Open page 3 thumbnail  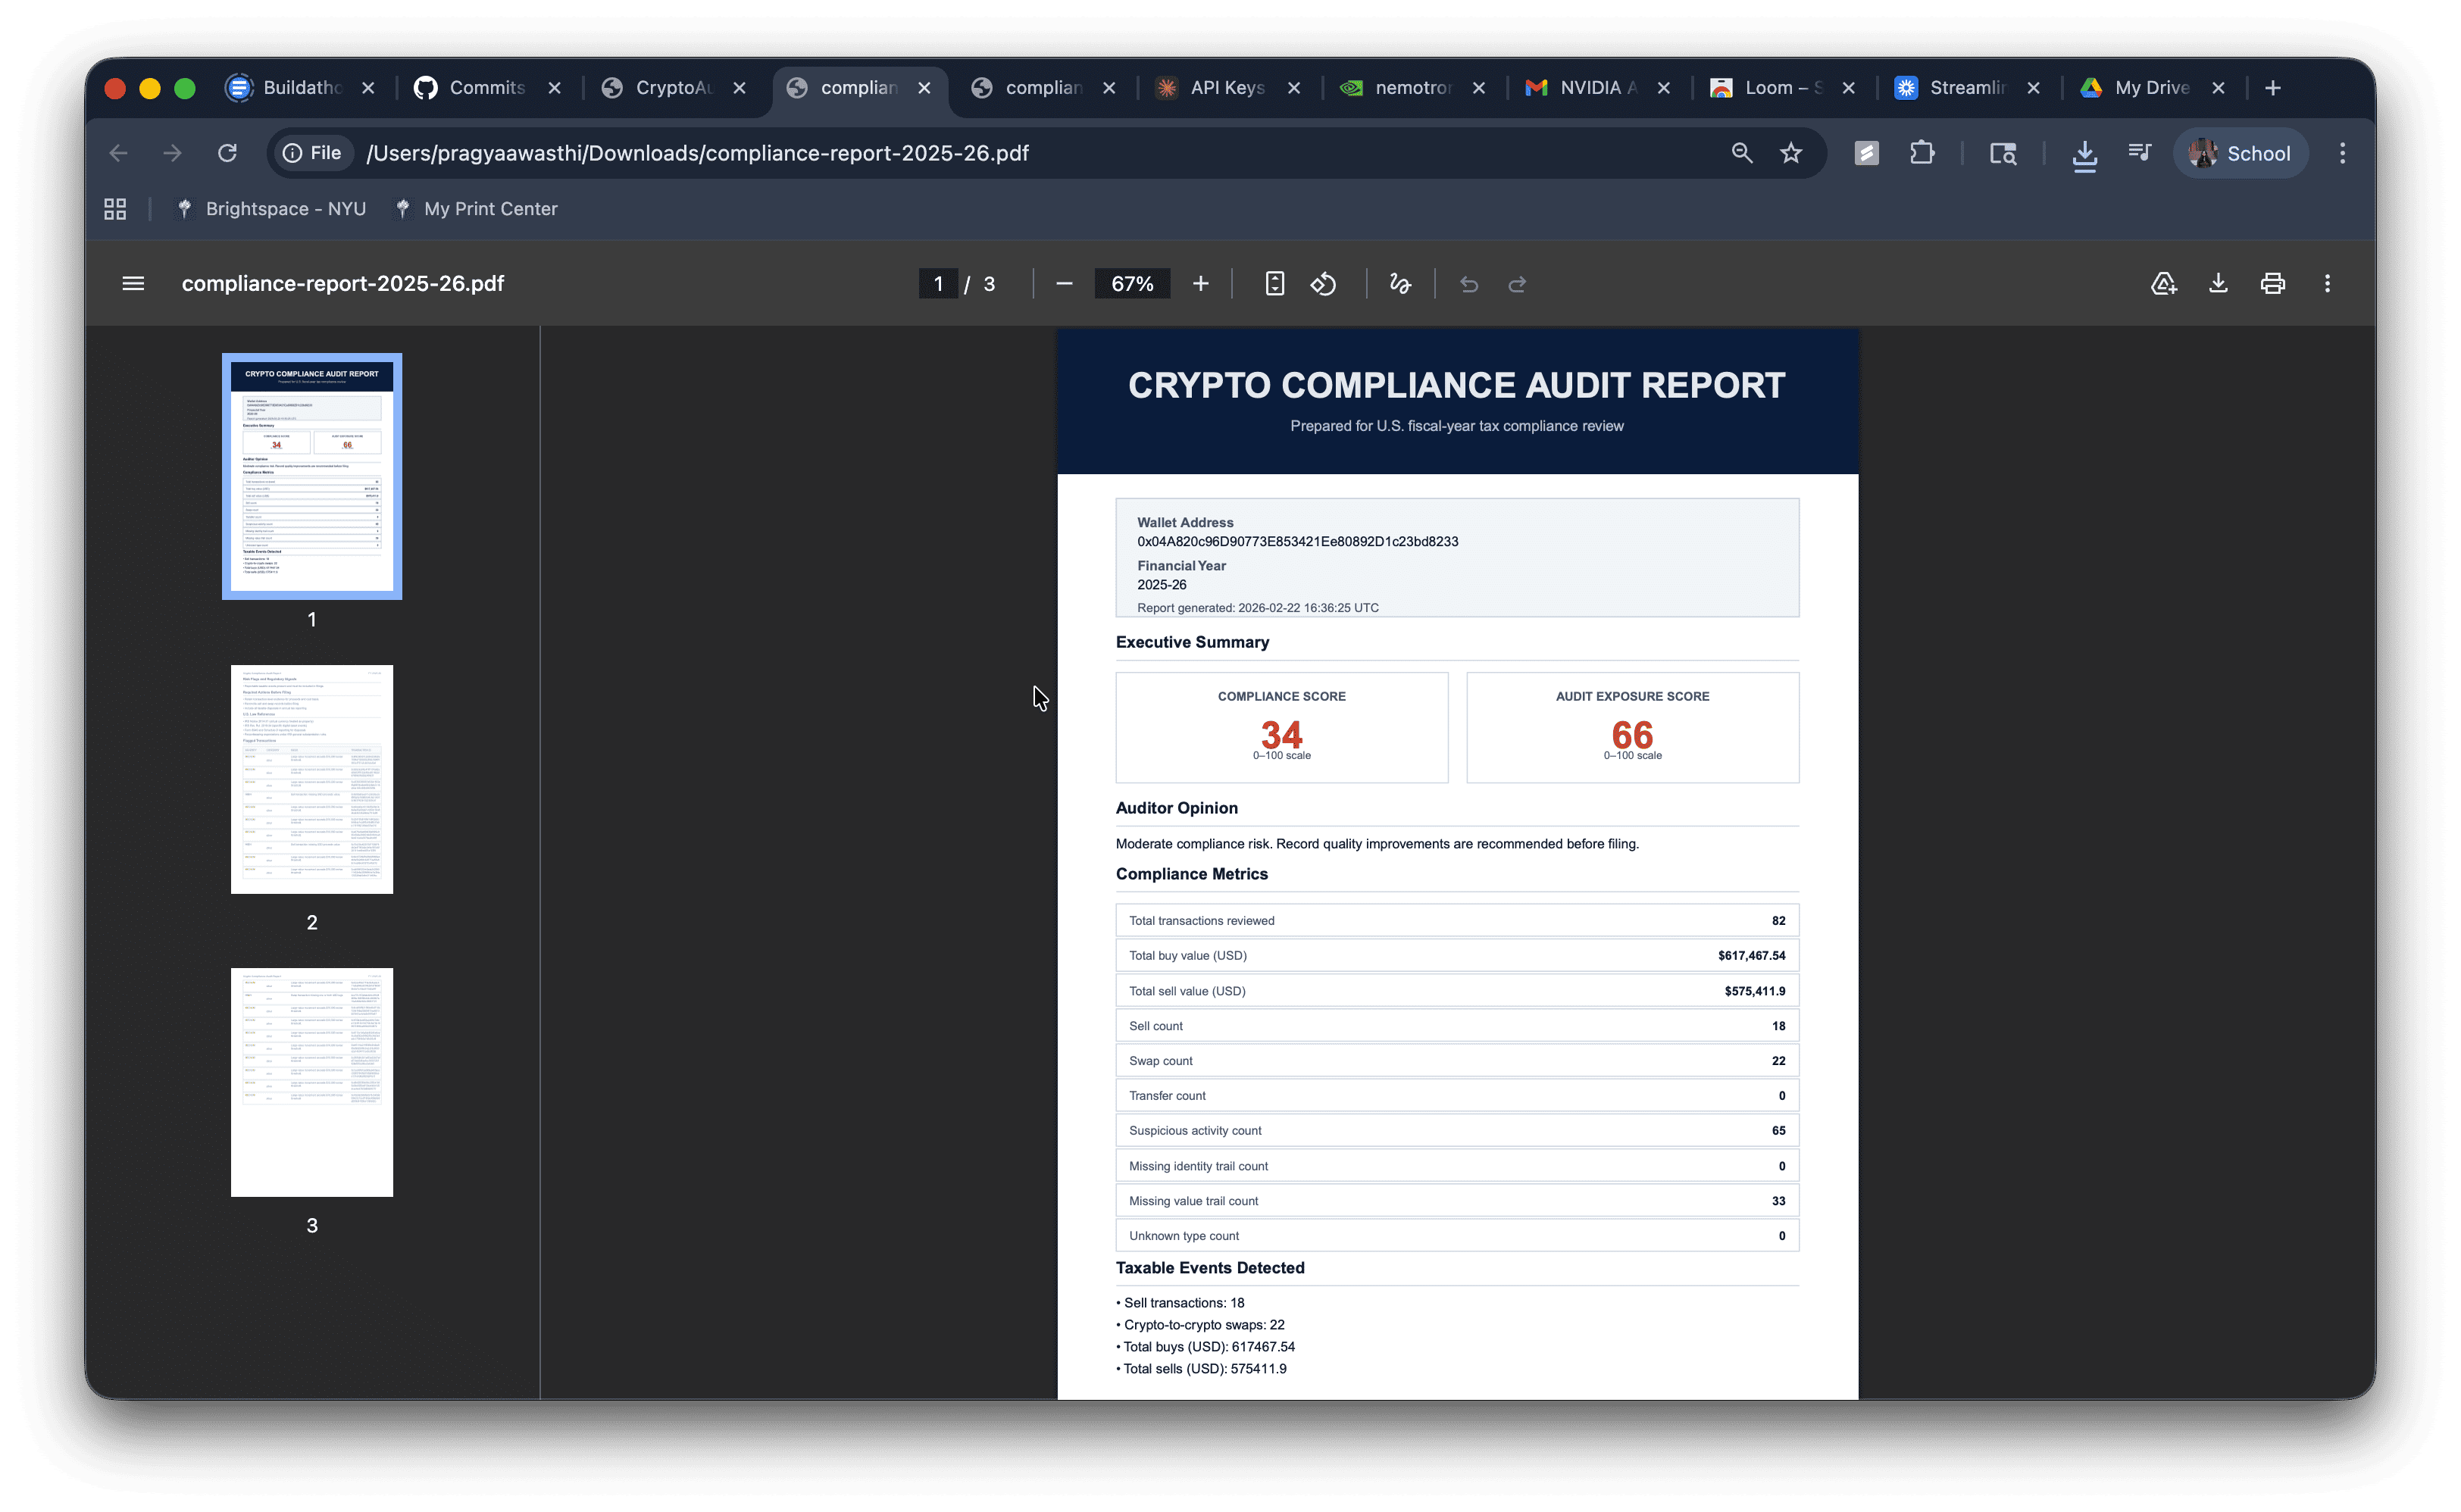click(x=312, y=1082)
